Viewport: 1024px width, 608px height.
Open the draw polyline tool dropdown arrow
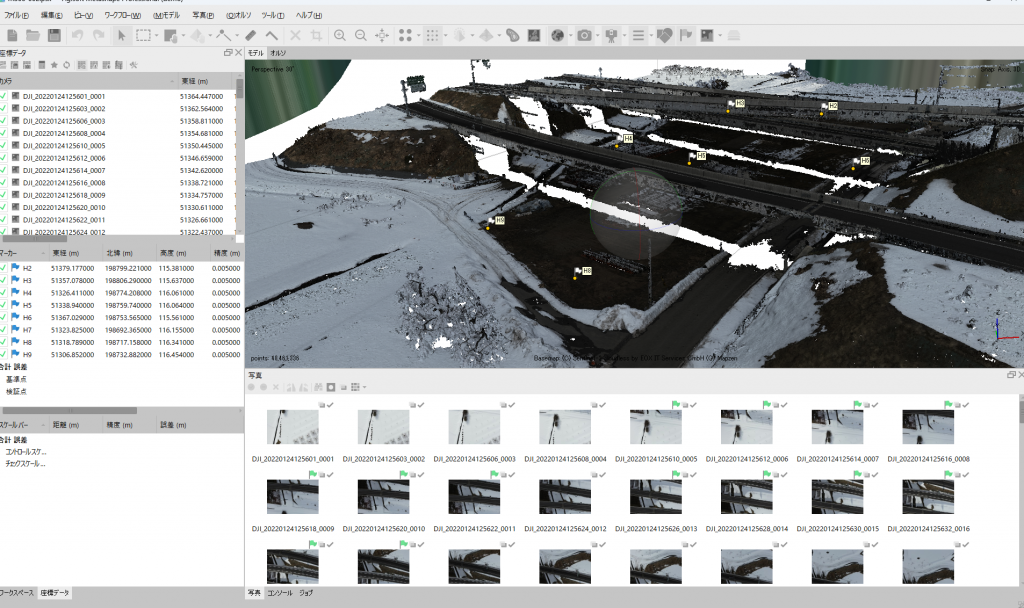[236, 36]
